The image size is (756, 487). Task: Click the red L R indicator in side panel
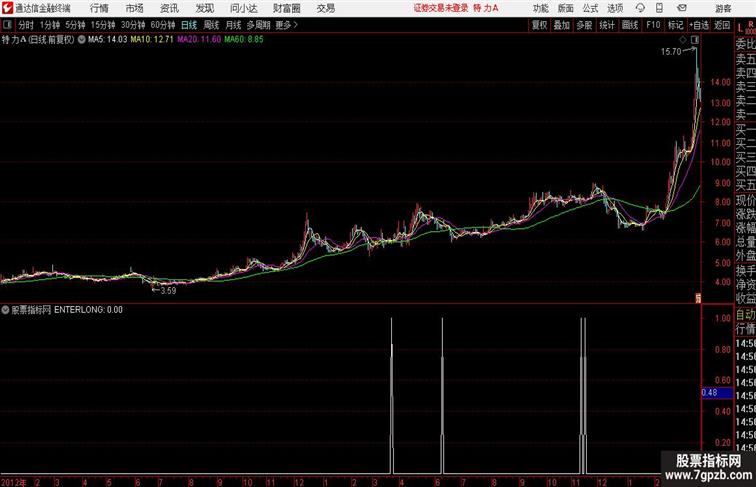(x=745, y=27)
